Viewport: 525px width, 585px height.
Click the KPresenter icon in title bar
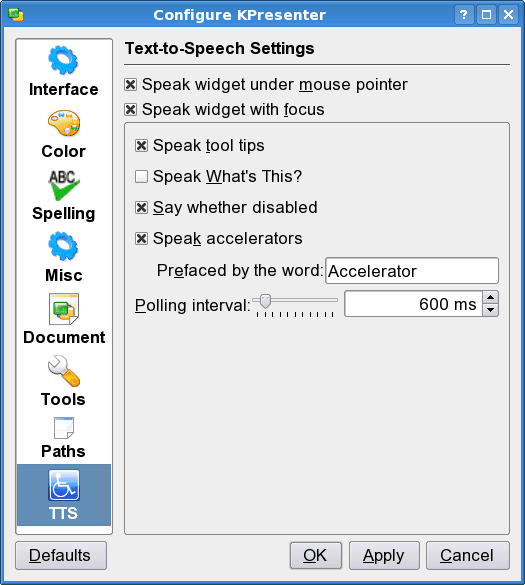click(x=16, y=15)
